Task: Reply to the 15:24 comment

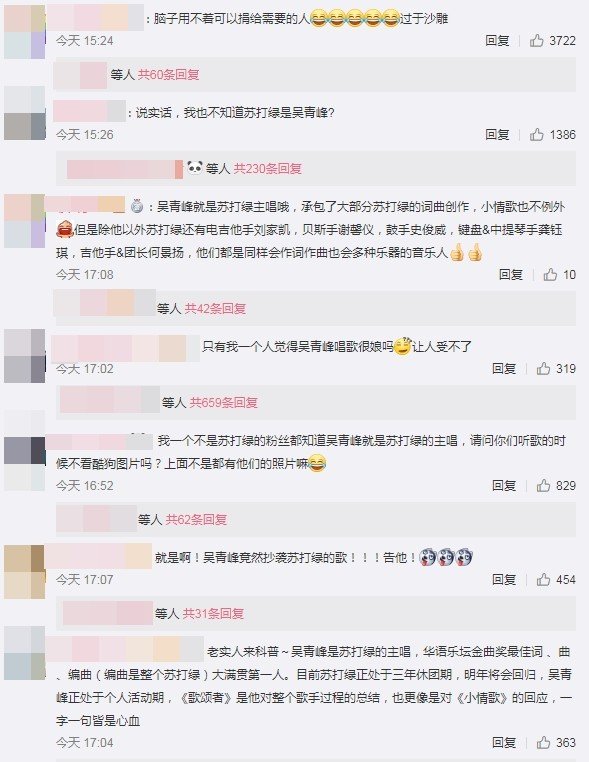Action: (497, 40)
